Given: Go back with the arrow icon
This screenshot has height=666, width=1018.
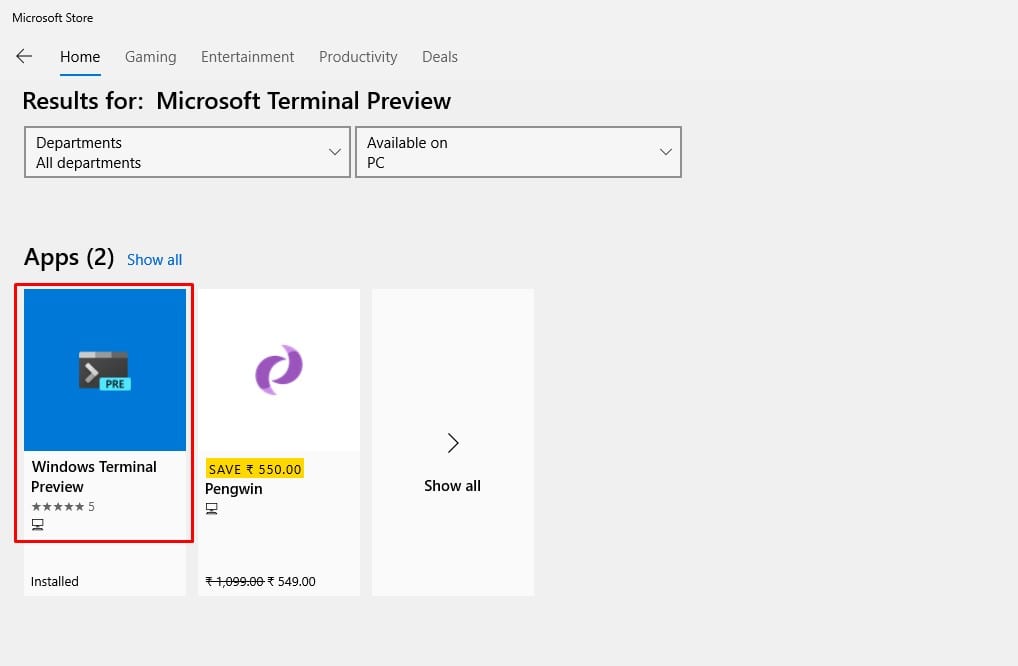Looking at the screenshot, I should pos(24,56).
